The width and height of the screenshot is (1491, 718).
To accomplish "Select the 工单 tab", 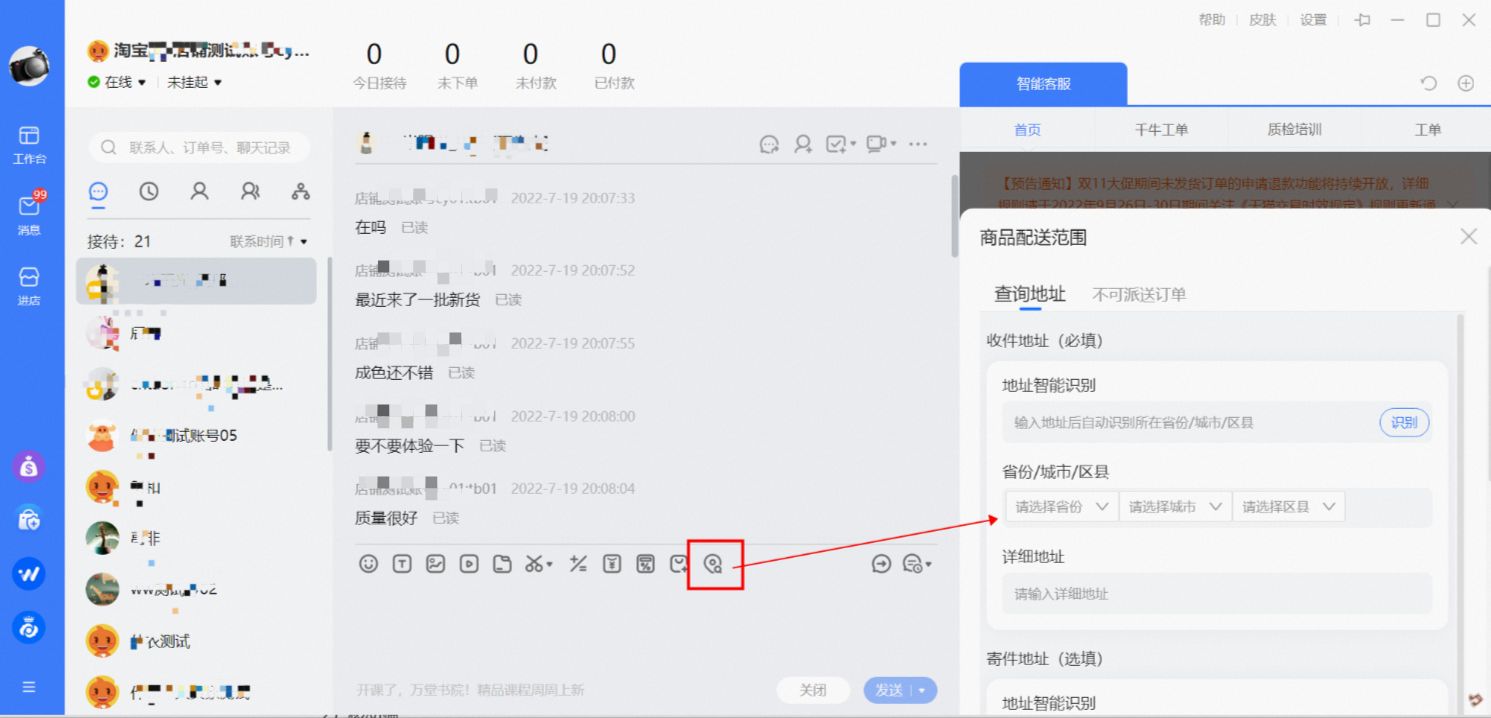I will tap(1427, 130).
